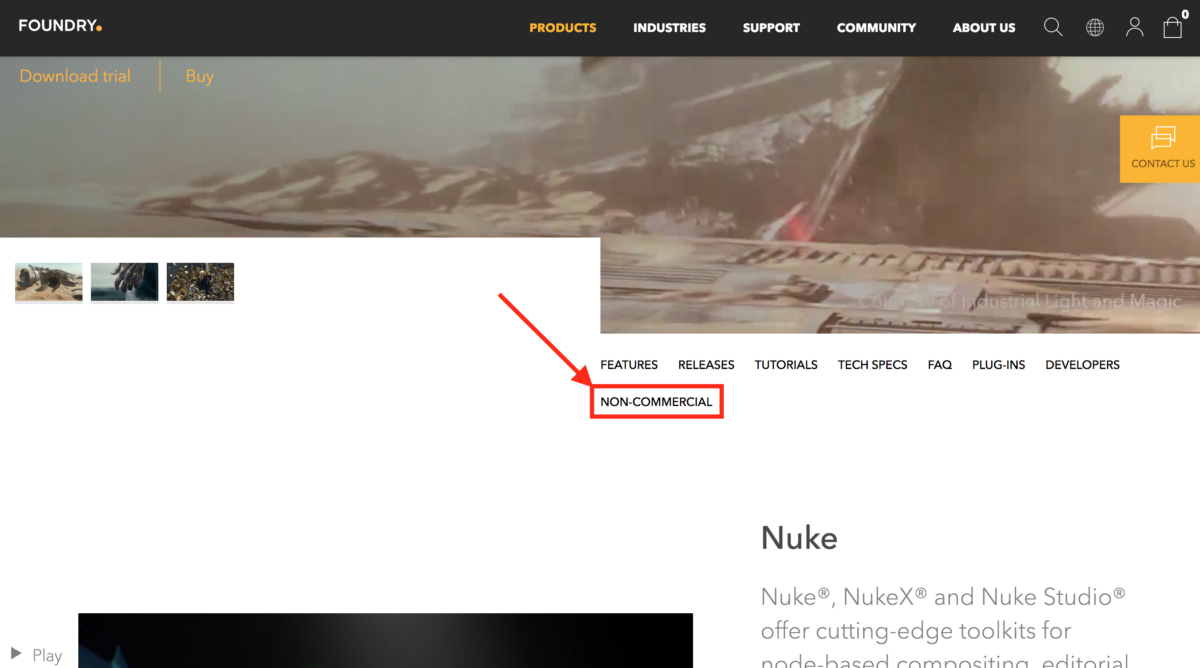Screen dimensions: 1200x668
Task: Go to the Releases tab
Action: click(706, 365)
